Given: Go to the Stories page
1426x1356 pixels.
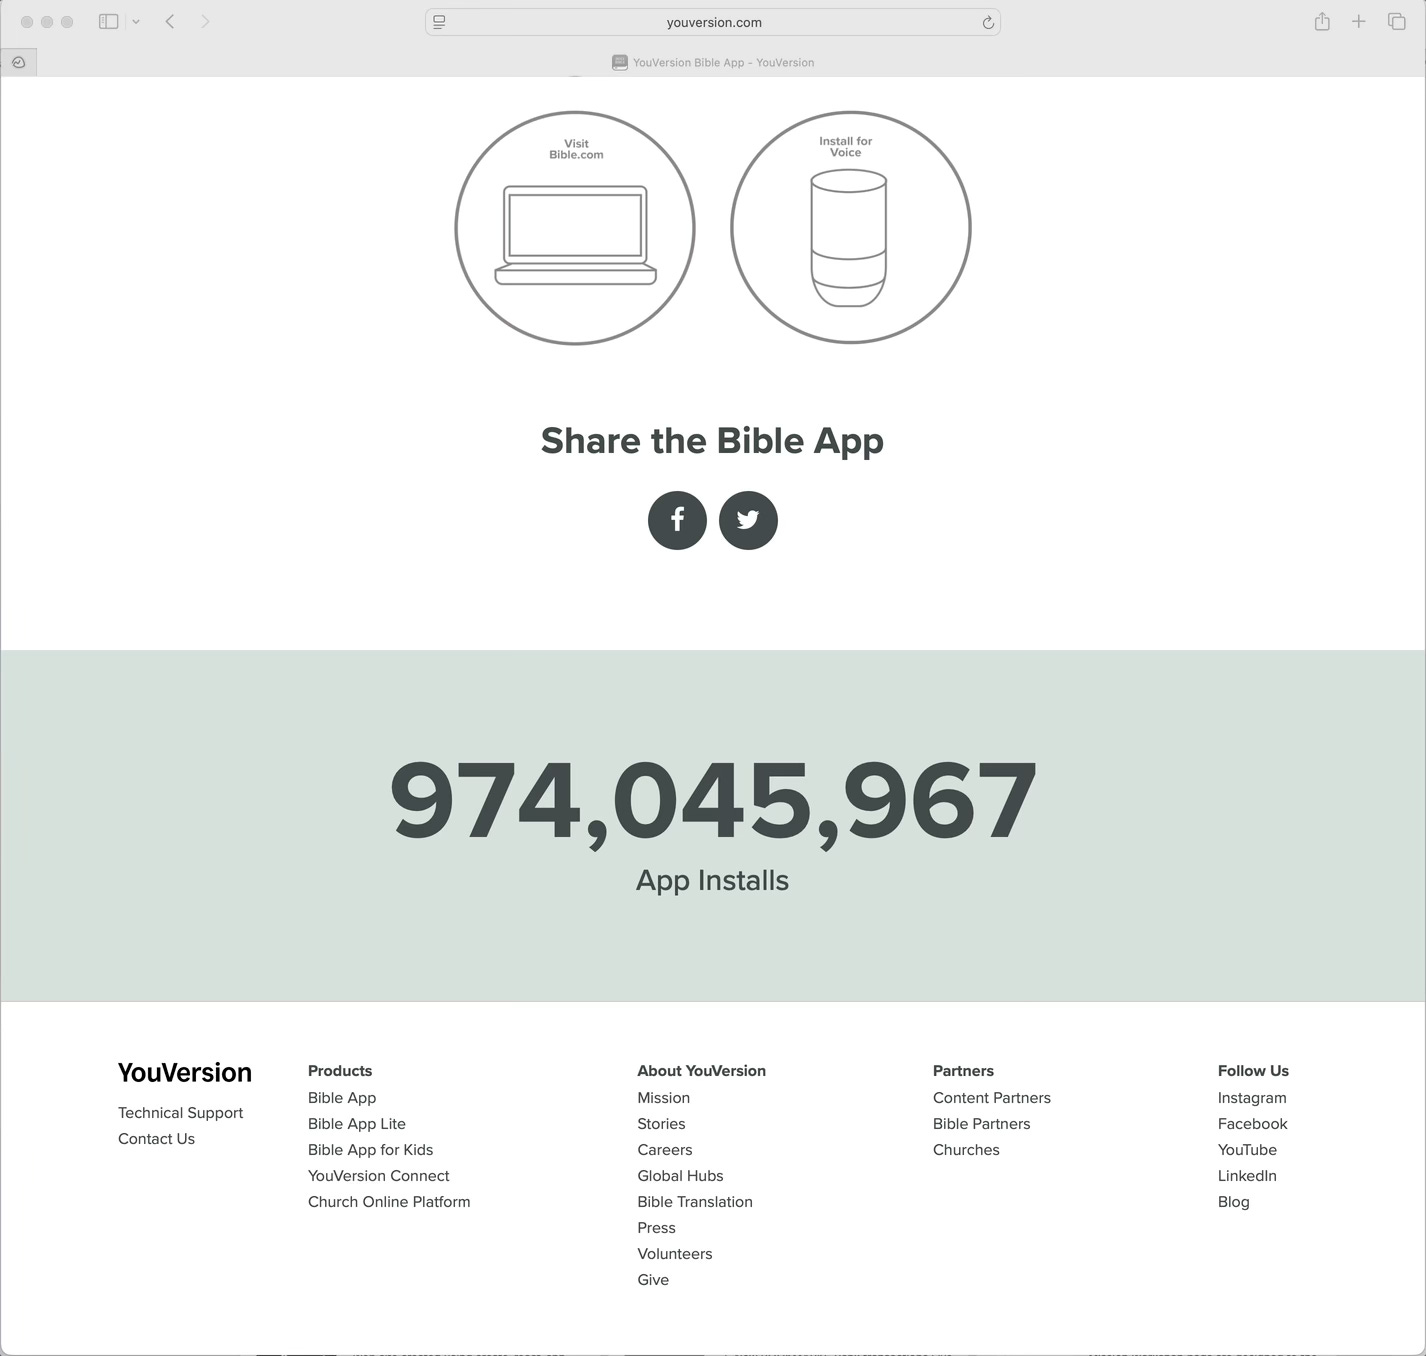Looking at the screenshot, I should click(661, 1124).
